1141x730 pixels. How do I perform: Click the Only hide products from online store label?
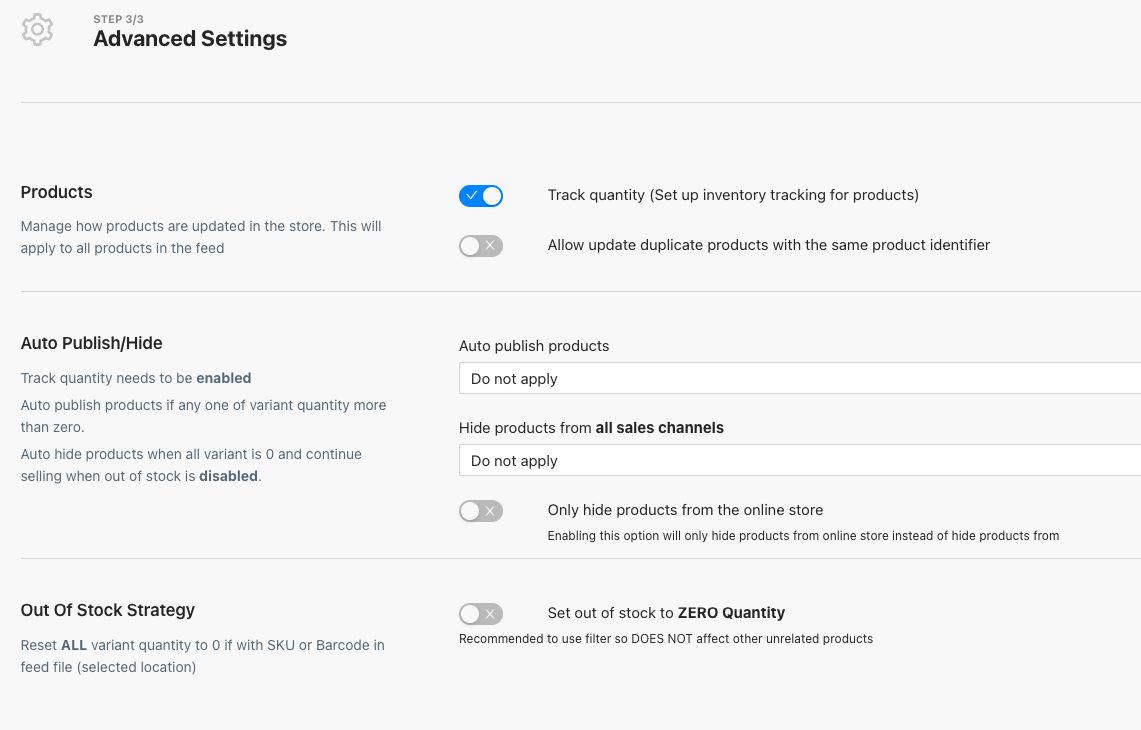(685, 510)
